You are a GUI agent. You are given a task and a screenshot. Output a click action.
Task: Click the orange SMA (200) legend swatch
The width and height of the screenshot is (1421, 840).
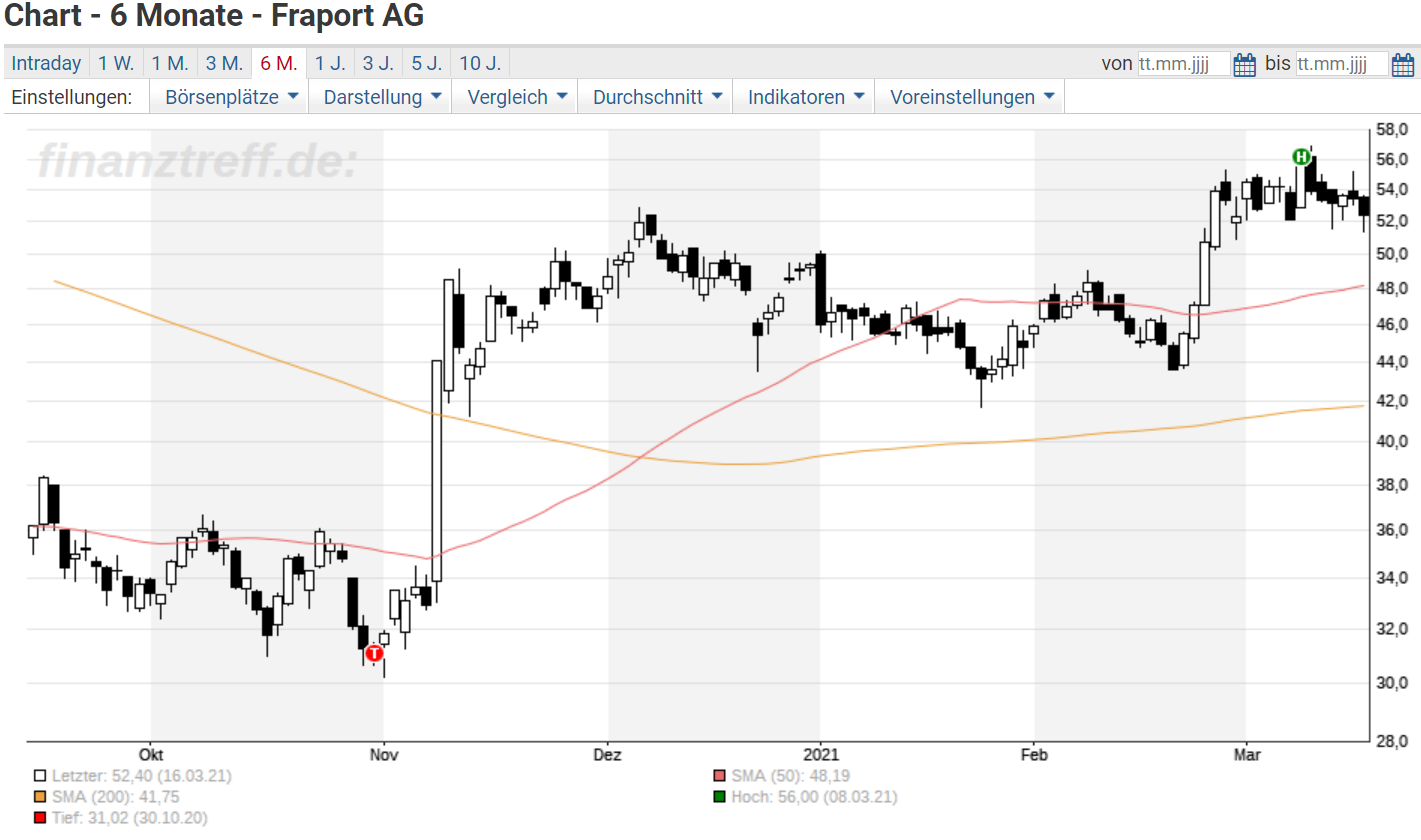pyautogui.click(x=39, y=797)
